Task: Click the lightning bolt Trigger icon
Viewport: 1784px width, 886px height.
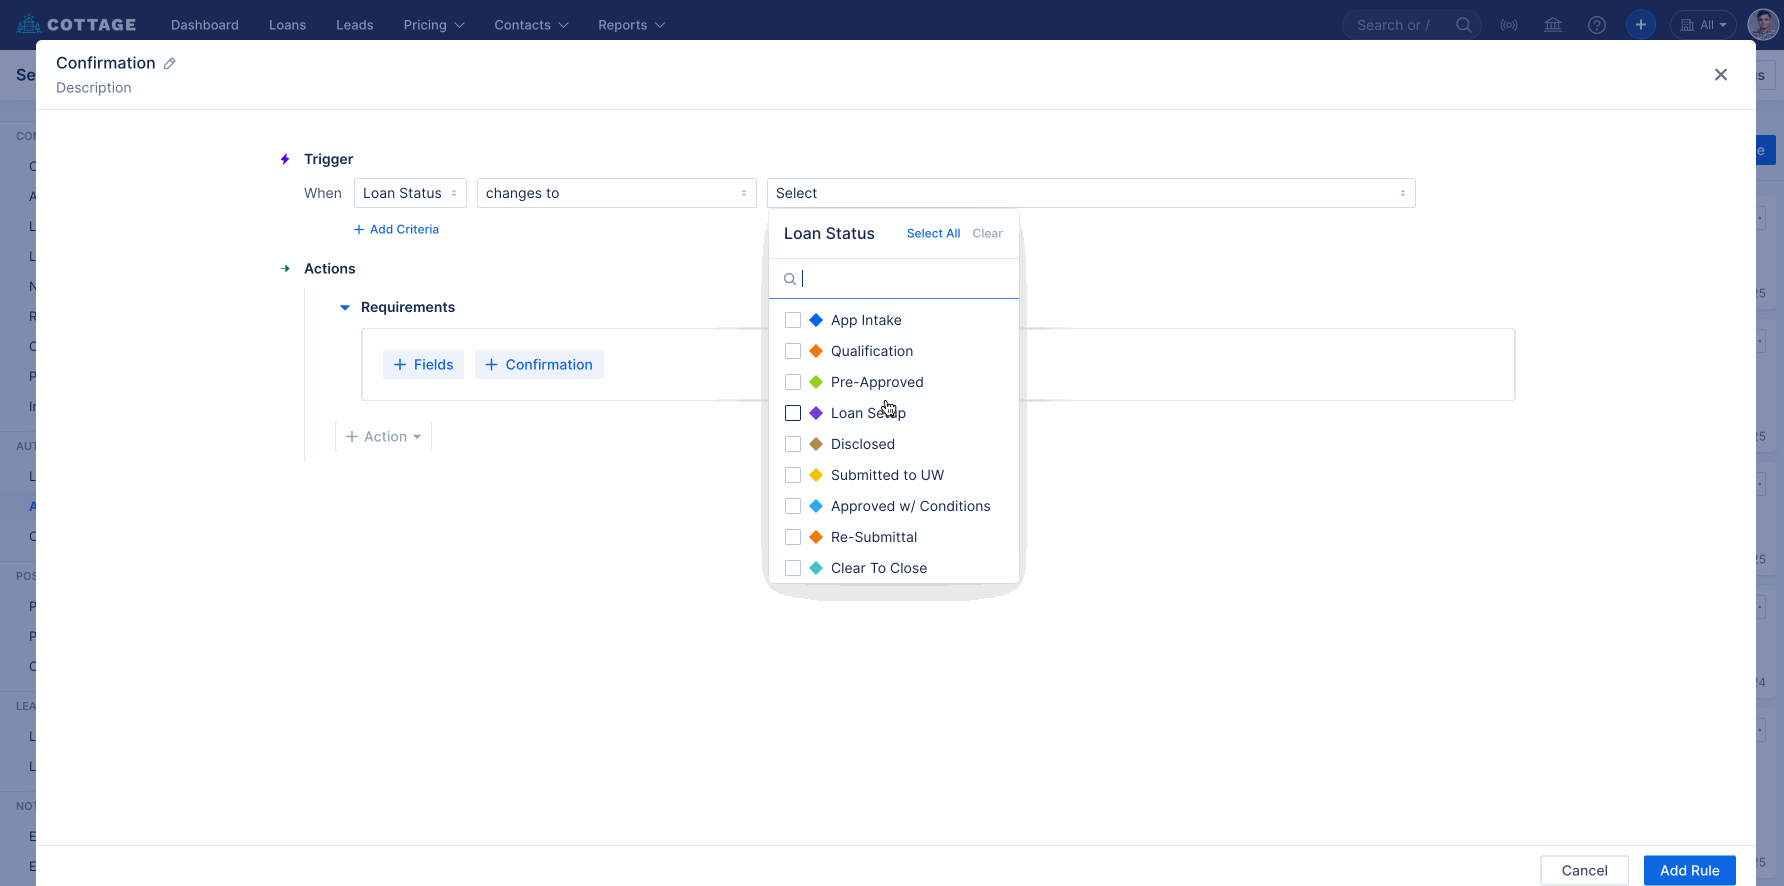Action: coord(285,159)
